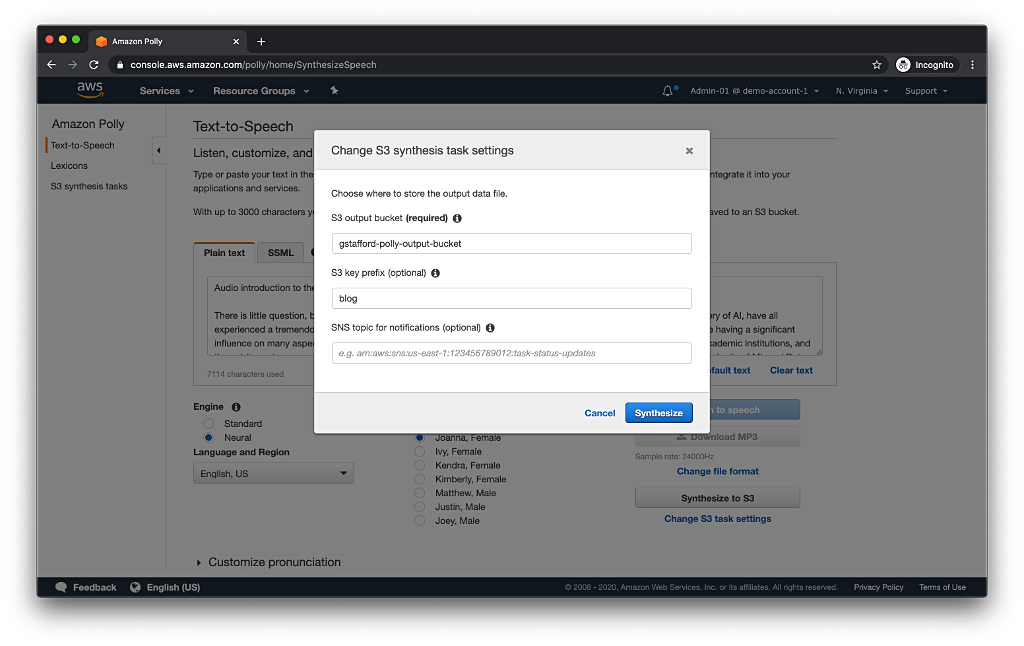Open the English, US language dropdown

274,474
